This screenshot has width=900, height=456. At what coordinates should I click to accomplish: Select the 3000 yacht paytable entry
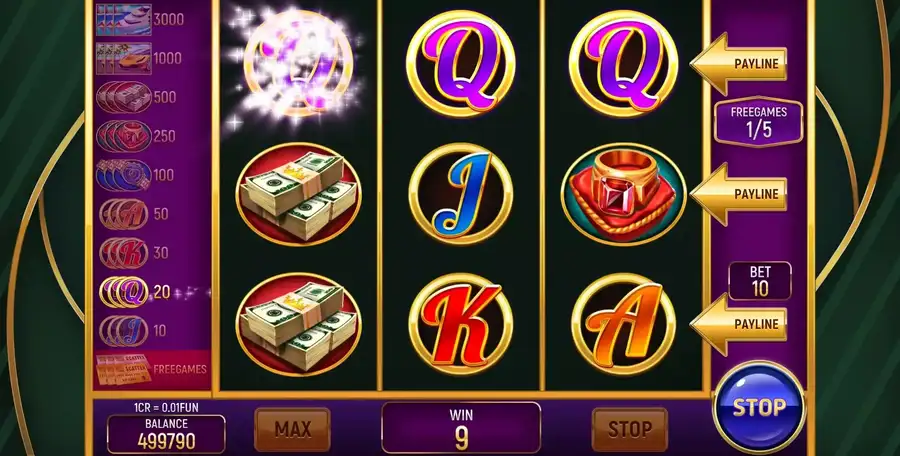tap(139, 20)
